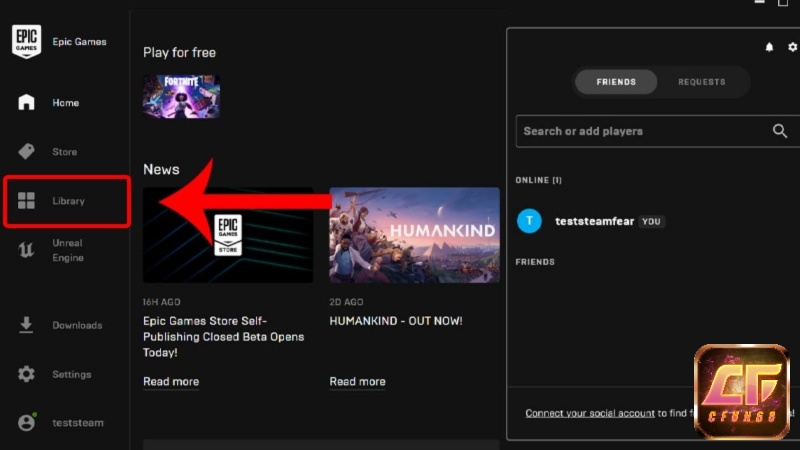800x450 pixels.
Task: Click the Store tag icon
Action: (26, 151)
